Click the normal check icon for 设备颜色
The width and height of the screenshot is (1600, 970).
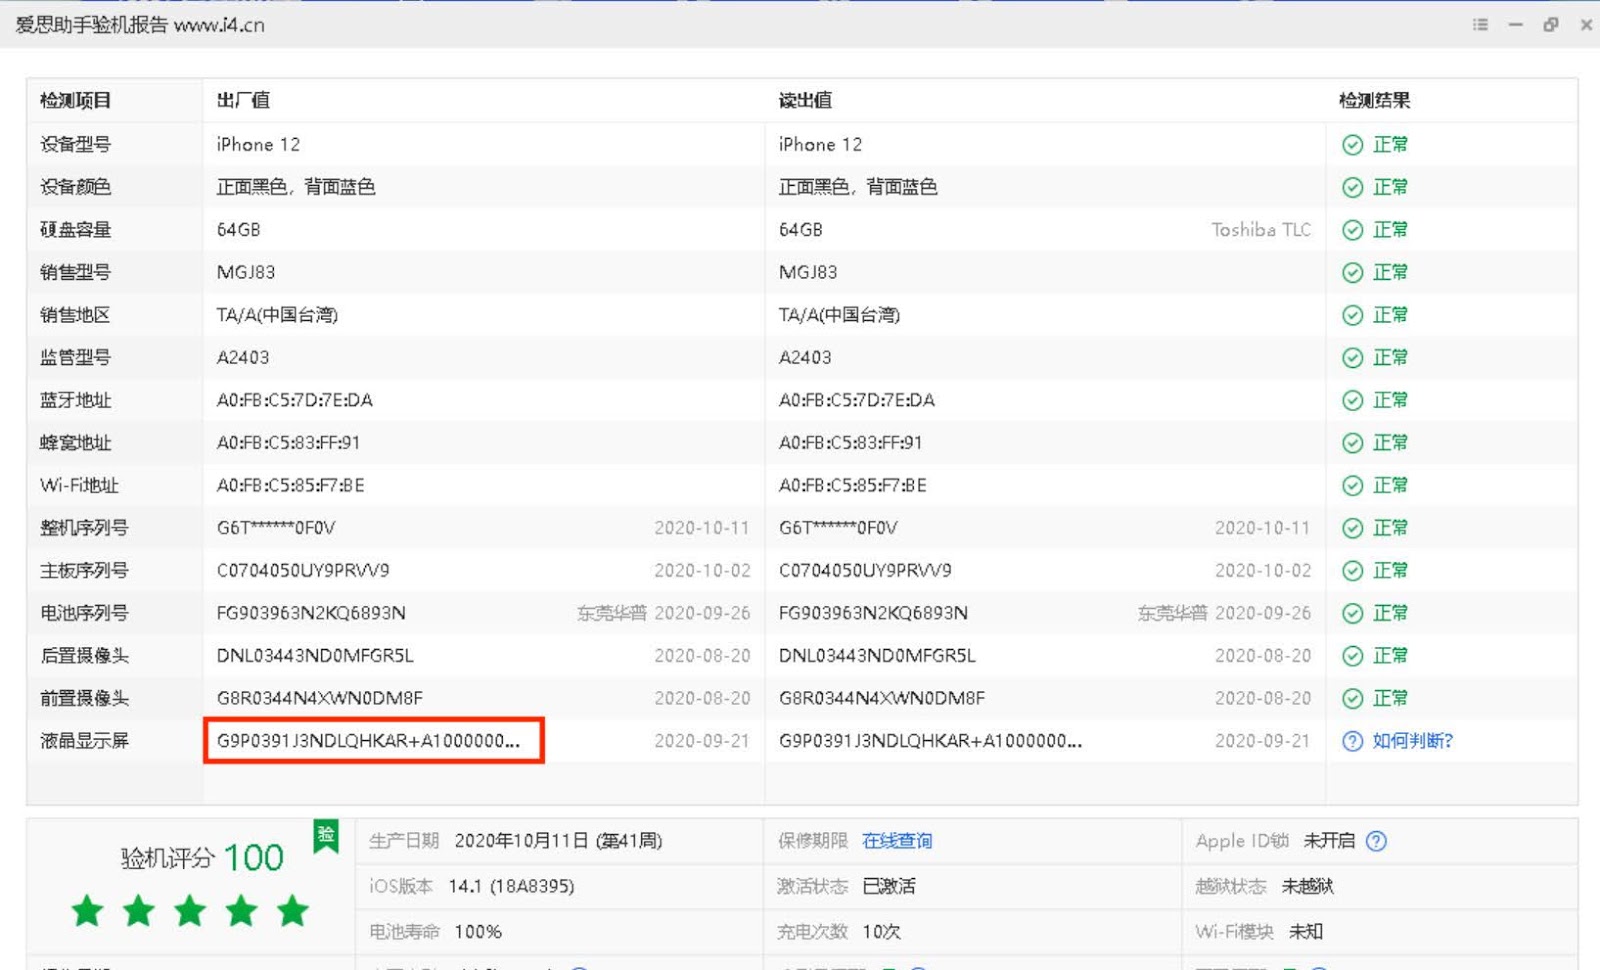[x=1352, y=187]
